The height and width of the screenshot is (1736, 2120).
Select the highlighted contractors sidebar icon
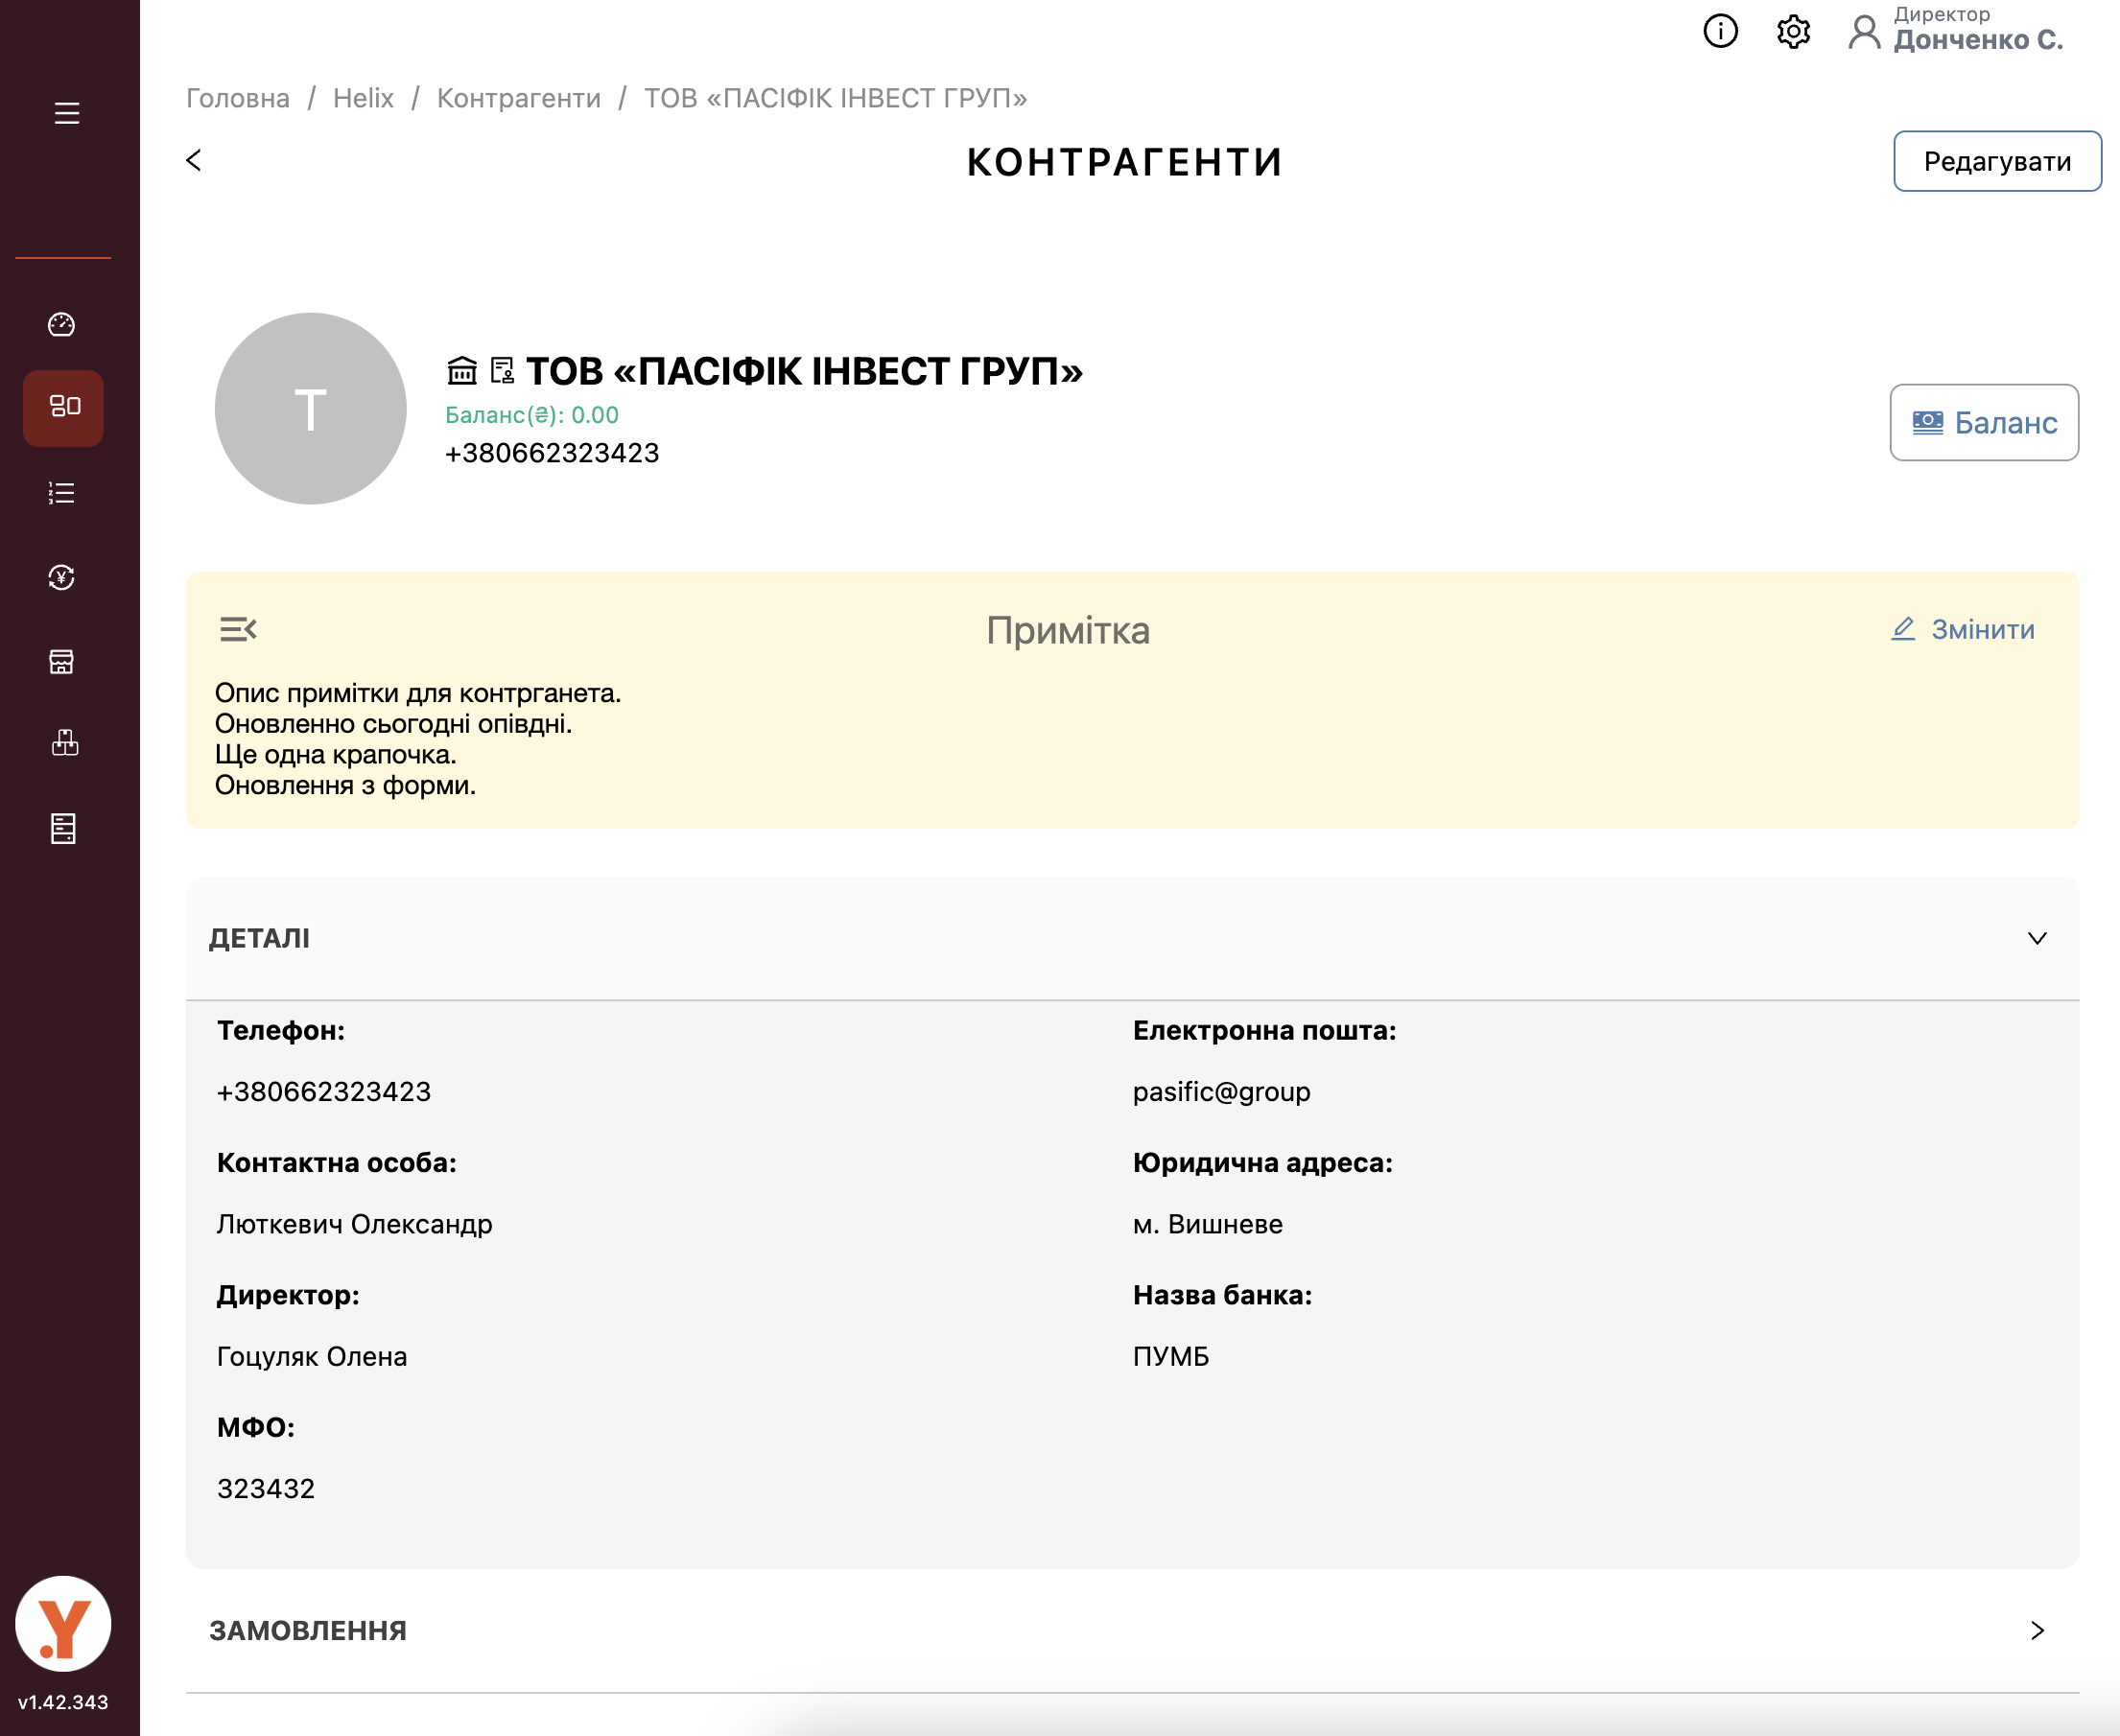click(63, 407)
